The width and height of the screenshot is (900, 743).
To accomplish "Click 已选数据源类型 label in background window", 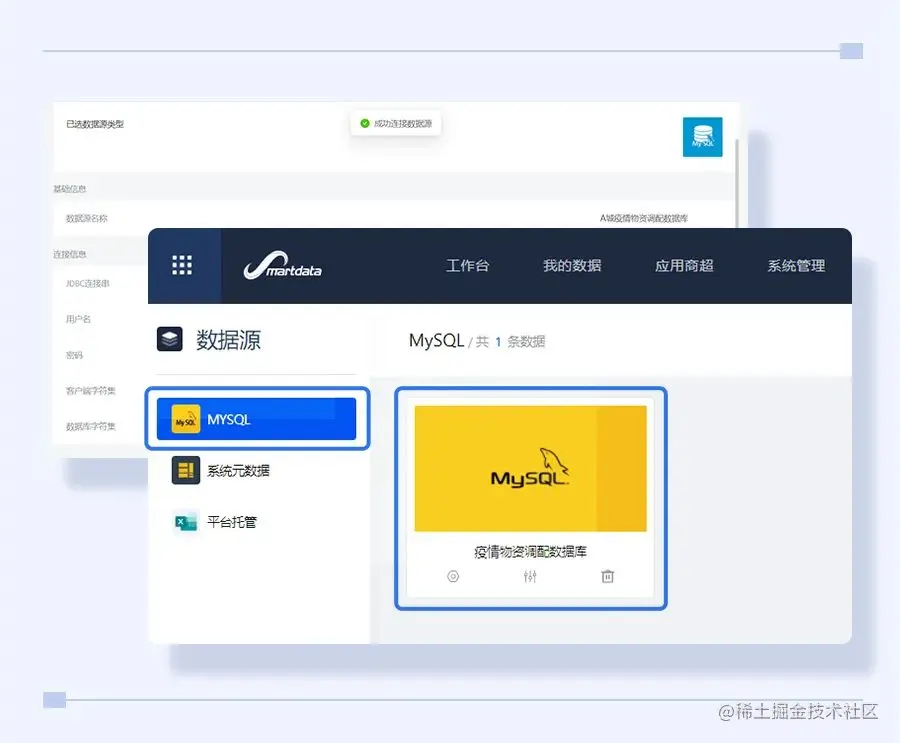I will coord(95,124).
